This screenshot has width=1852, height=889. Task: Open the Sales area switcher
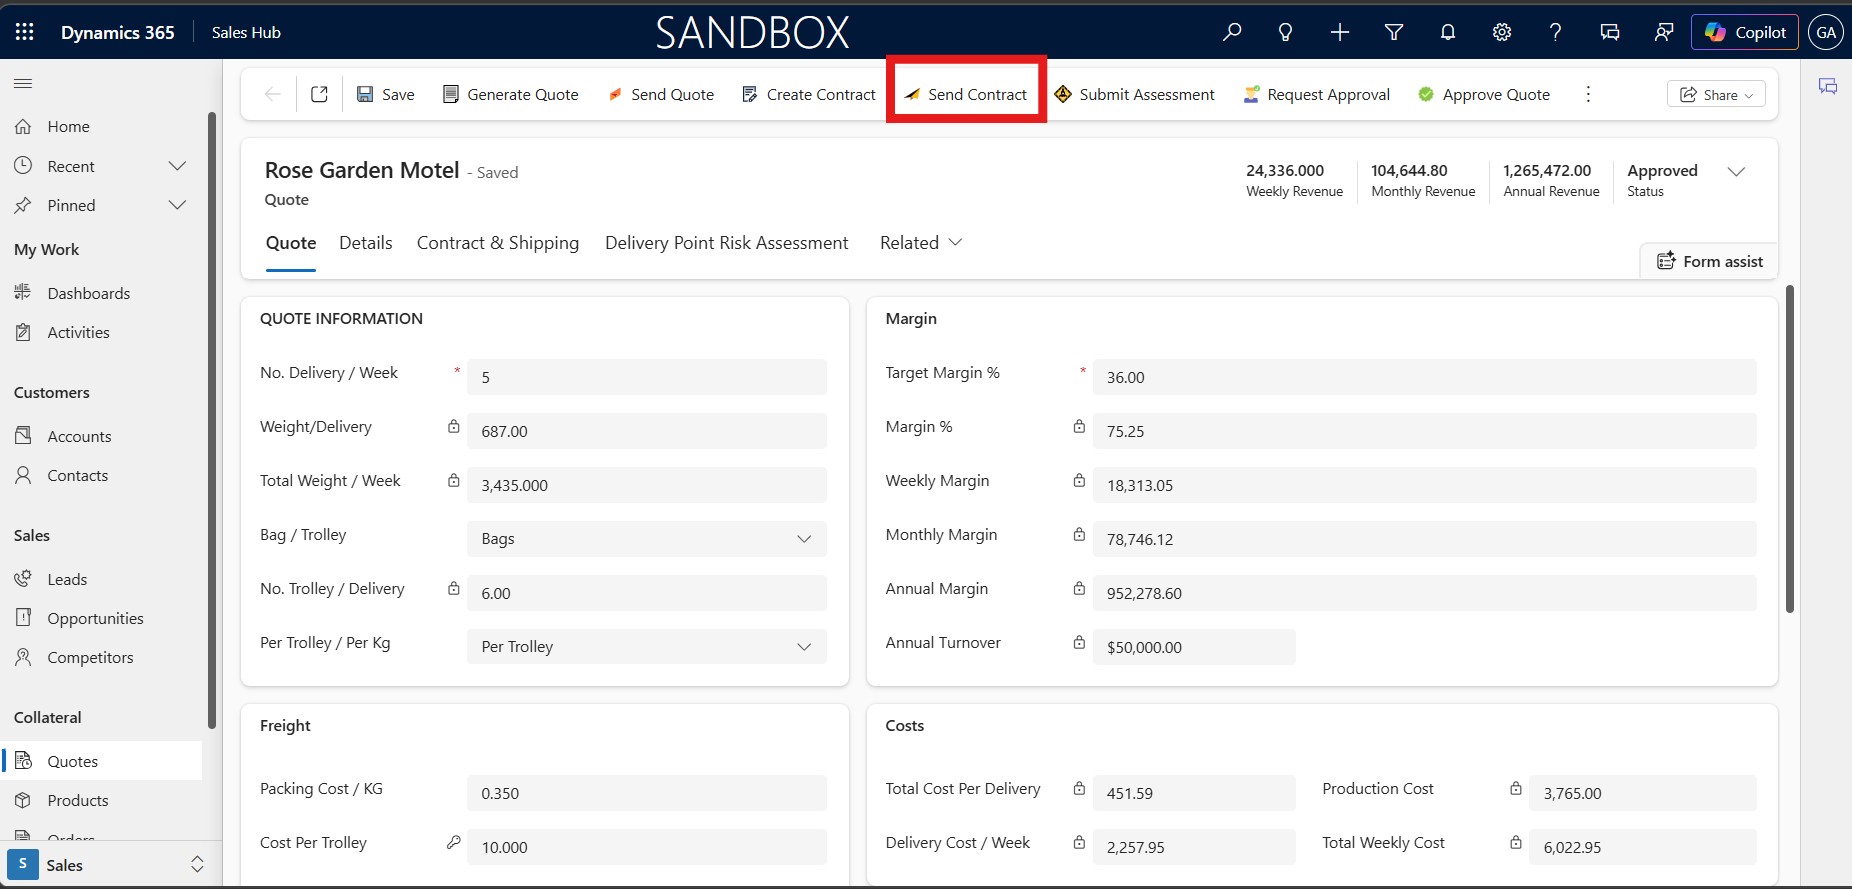[110, 864]
